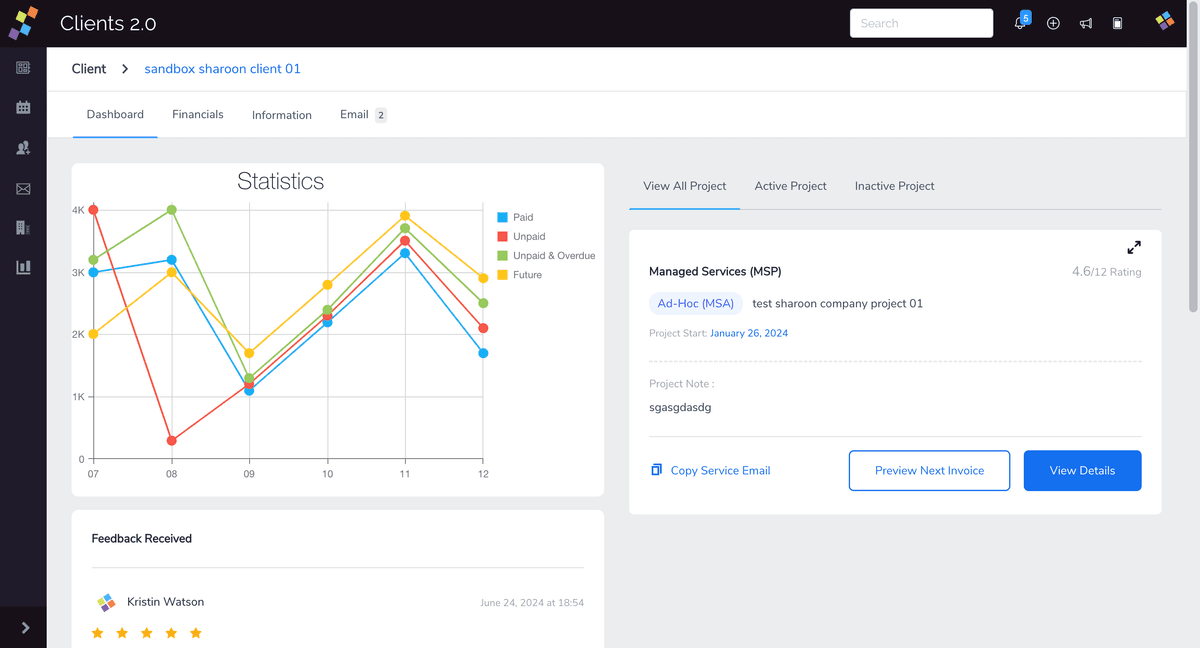Viewport: 1200px width, 648px height.
Task: Click the Future yellow legend swatch
Action: point(503,274)
